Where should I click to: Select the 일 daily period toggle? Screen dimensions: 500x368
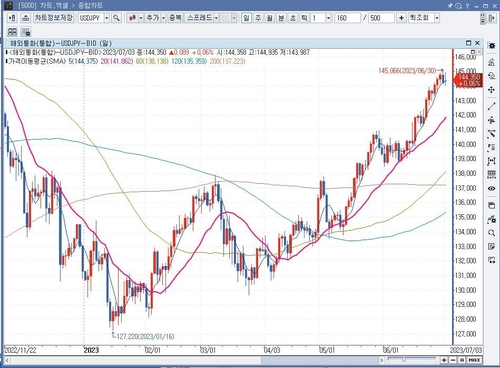(x=246, y=18)
